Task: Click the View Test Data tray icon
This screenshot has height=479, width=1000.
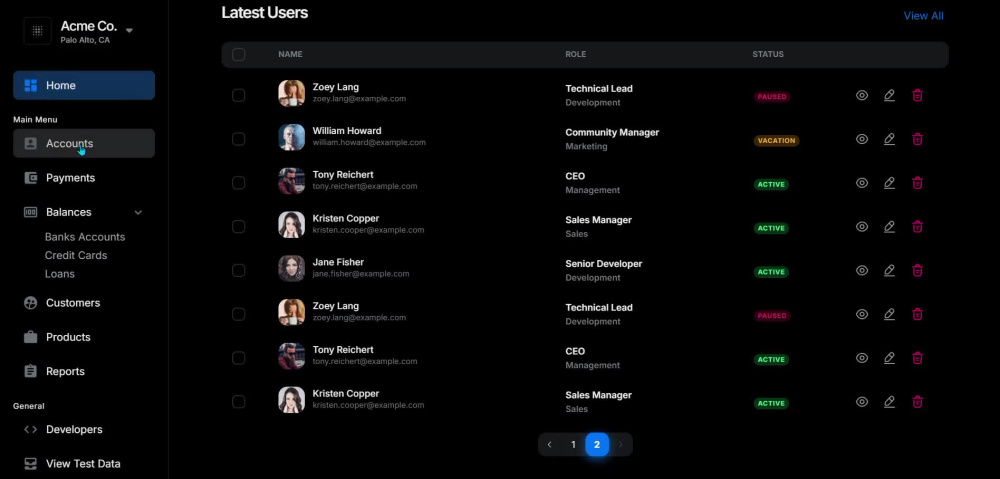Action: (x=31, y=464)
